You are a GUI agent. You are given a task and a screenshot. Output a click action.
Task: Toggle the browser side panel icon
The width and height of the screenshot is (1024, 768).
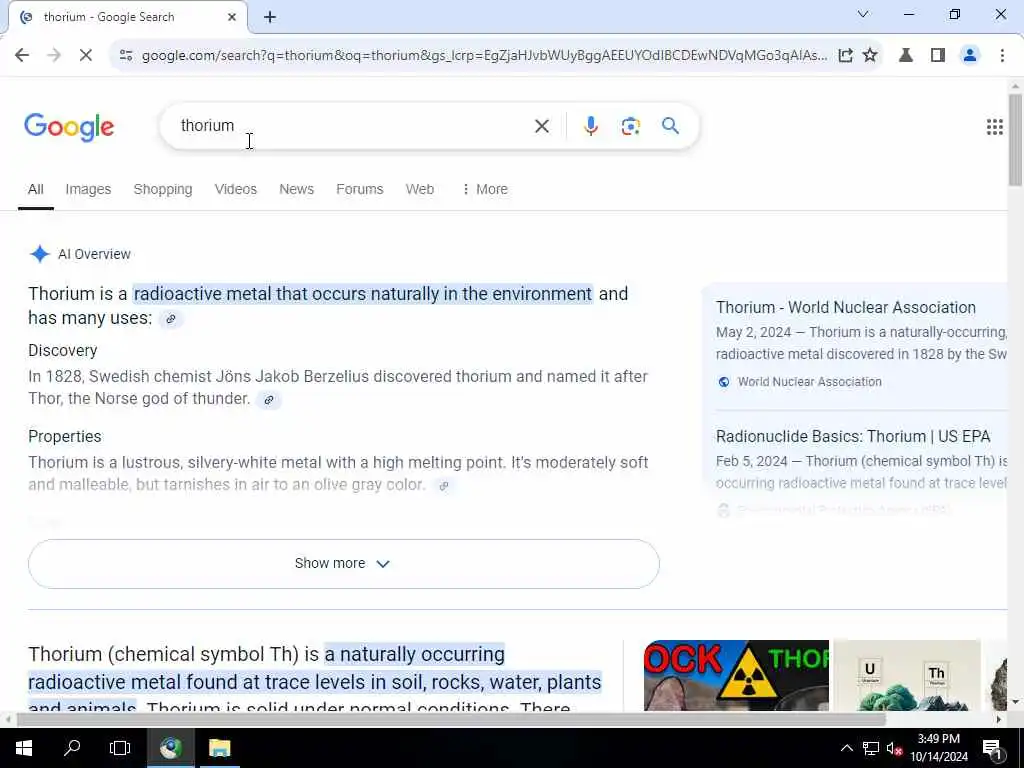pos(938,56)
